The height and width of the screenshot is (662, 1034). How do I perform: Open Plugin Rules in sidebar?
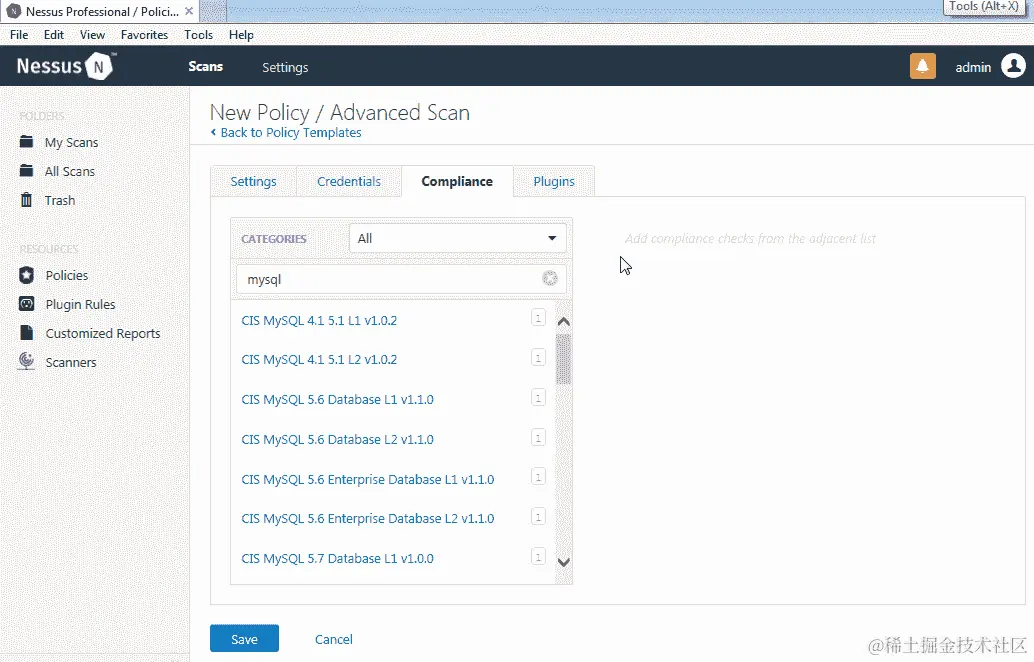tap(80, 305)
